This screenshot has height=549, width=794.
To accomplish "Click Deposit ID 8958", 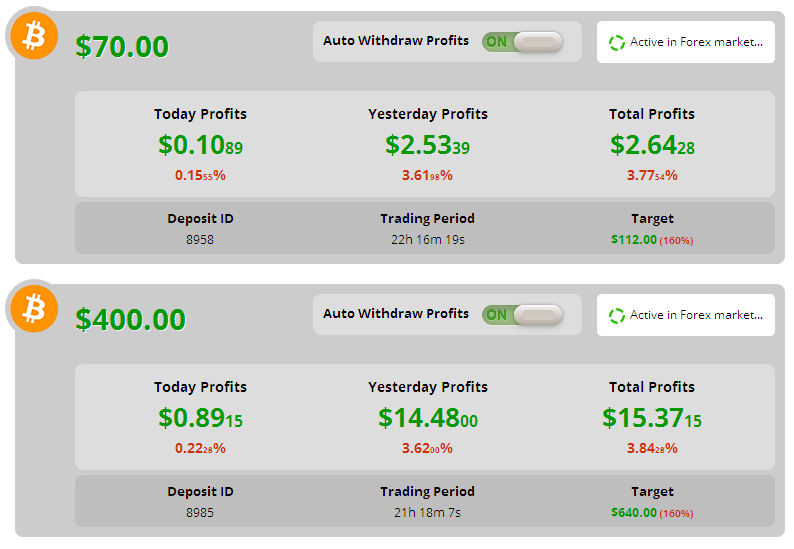I will pos(200,240).
